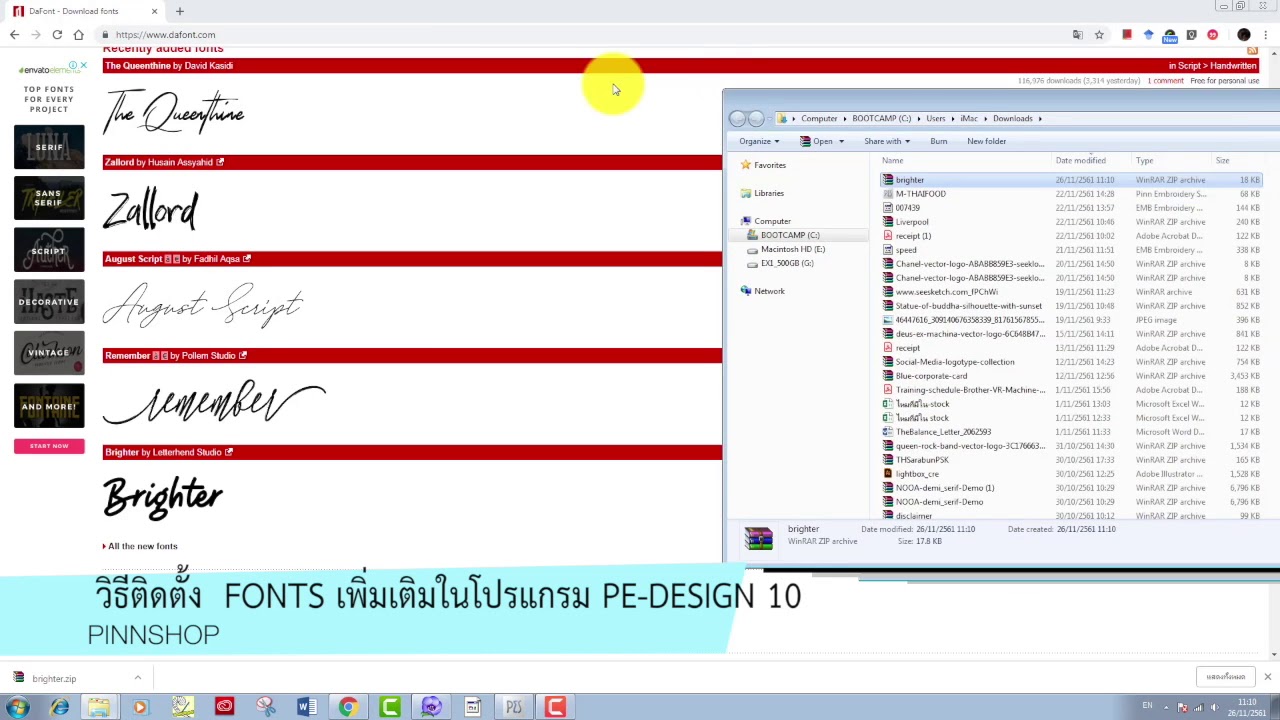Screen dimensions: 1280x720
Task: Open the dropdown arrow beside Open button
Action: tap(841, 141)
